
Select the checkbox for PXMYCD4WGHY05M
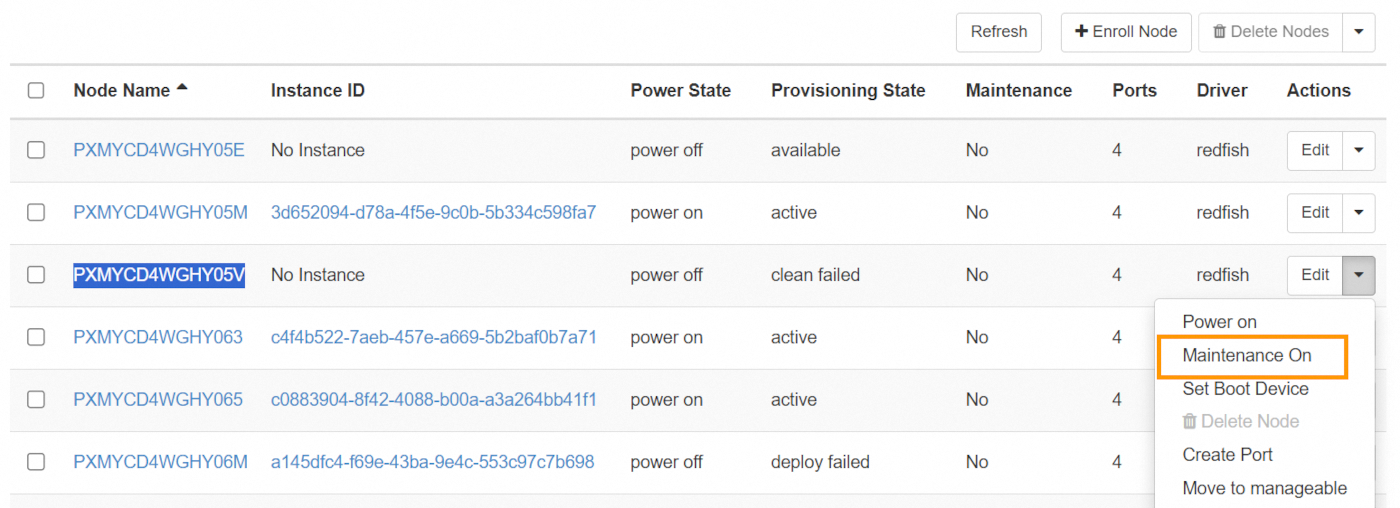(36, 213)
